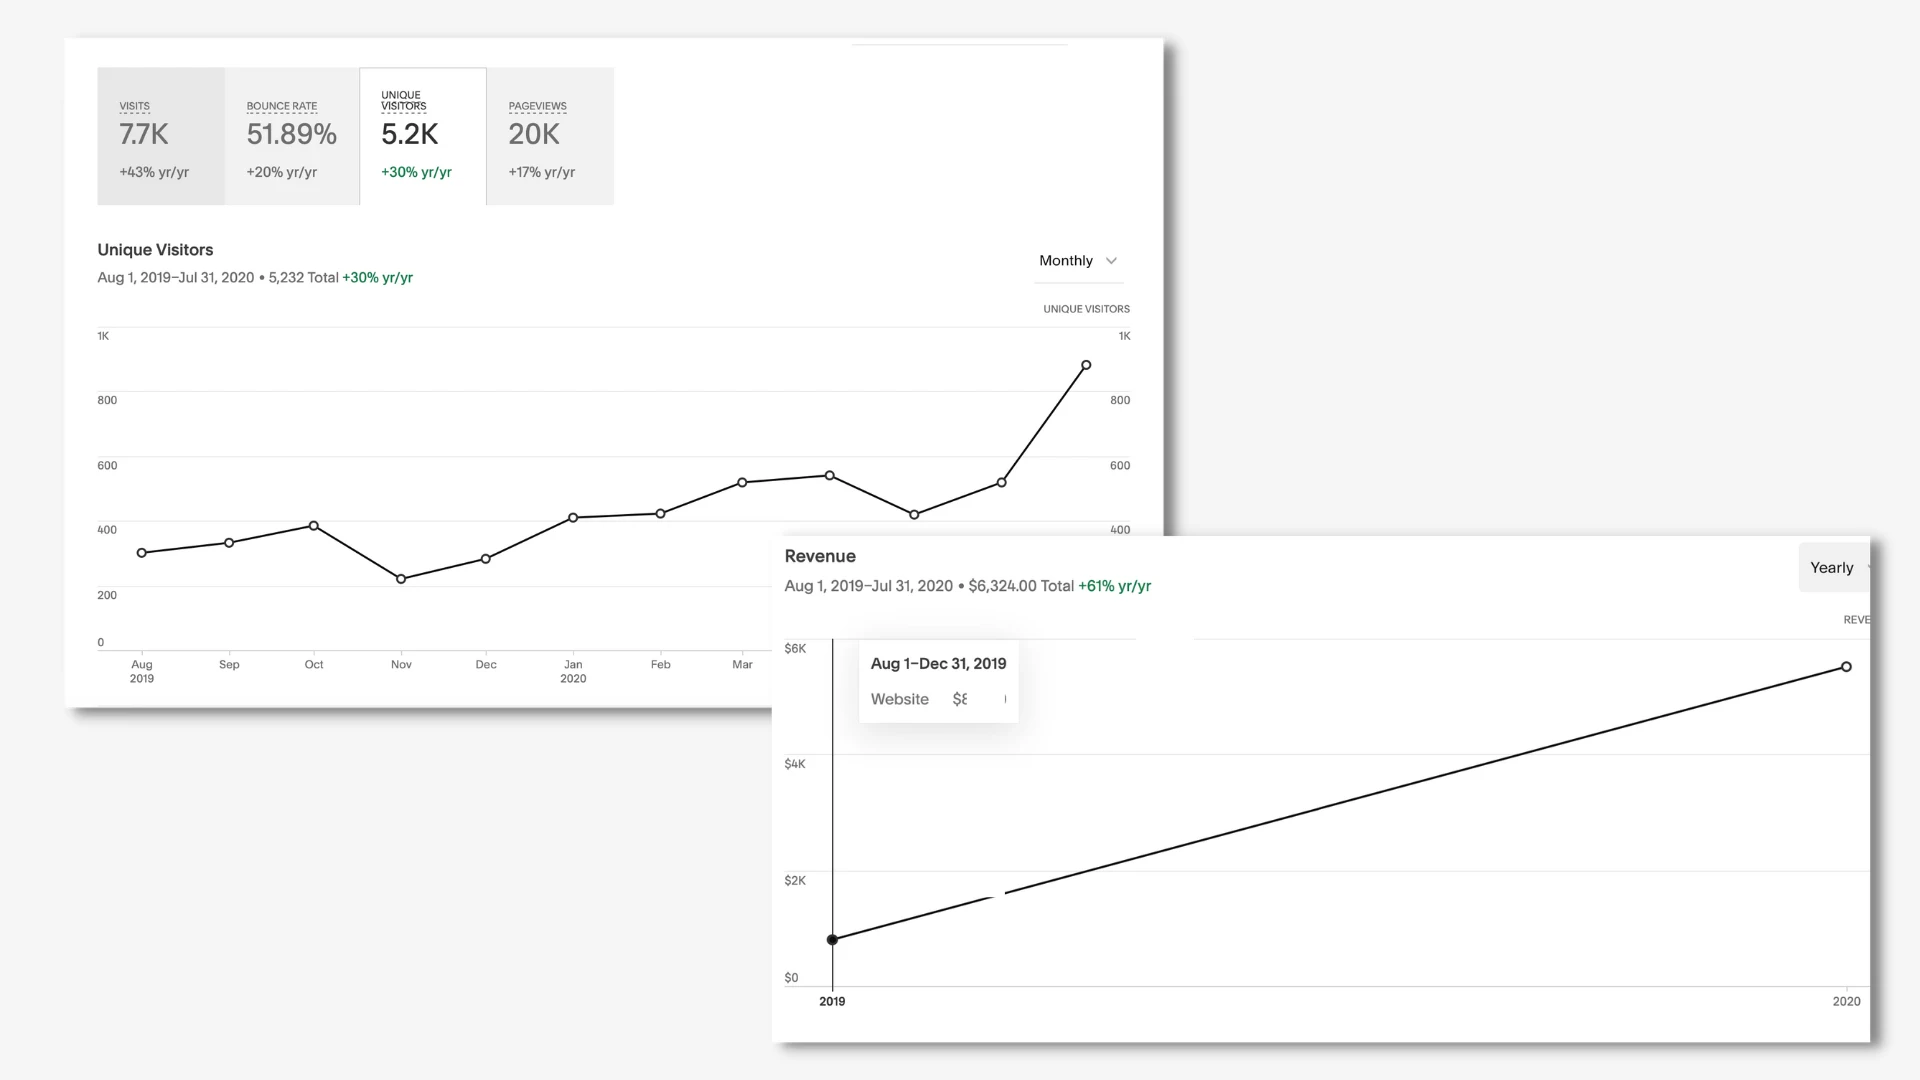Select the Bounce Rate metric card

click(x=291, y=136)
